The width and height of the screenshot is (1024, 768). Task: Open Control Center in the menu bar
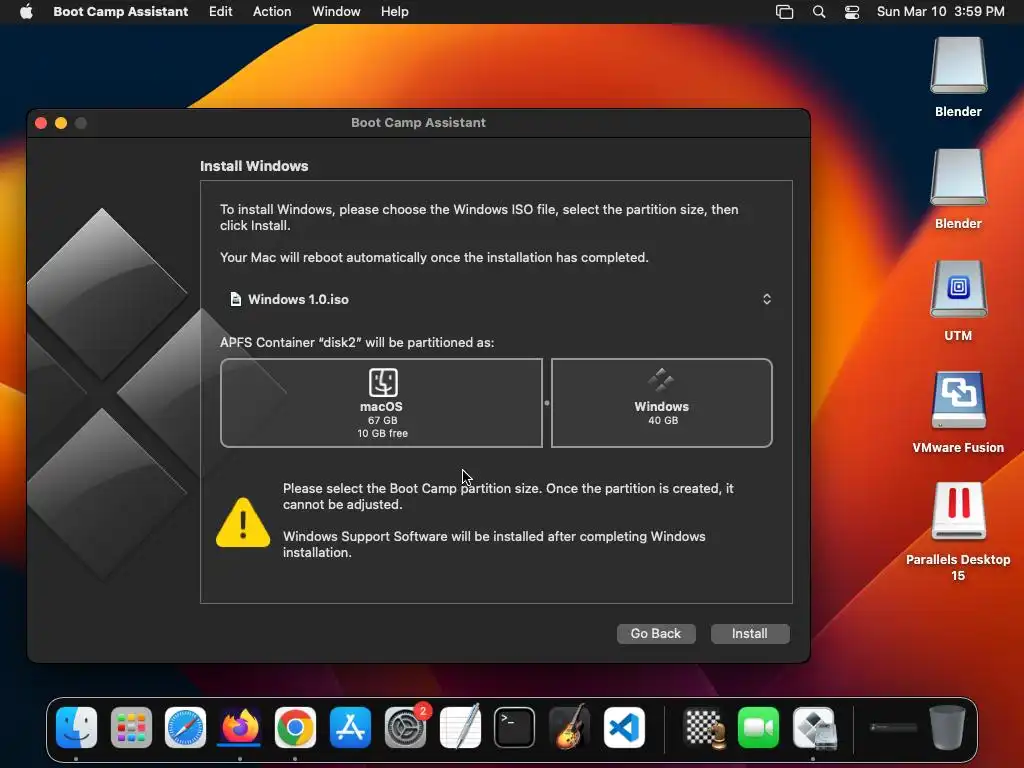click(852, 12)
